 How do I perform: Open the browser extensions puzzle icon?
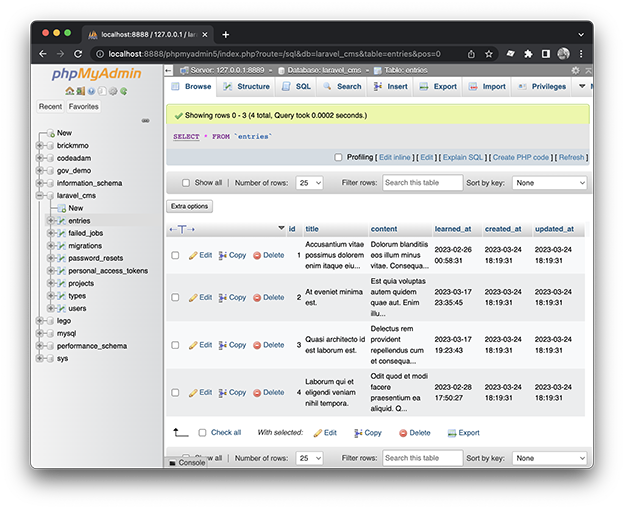click(x=528, y=54)
